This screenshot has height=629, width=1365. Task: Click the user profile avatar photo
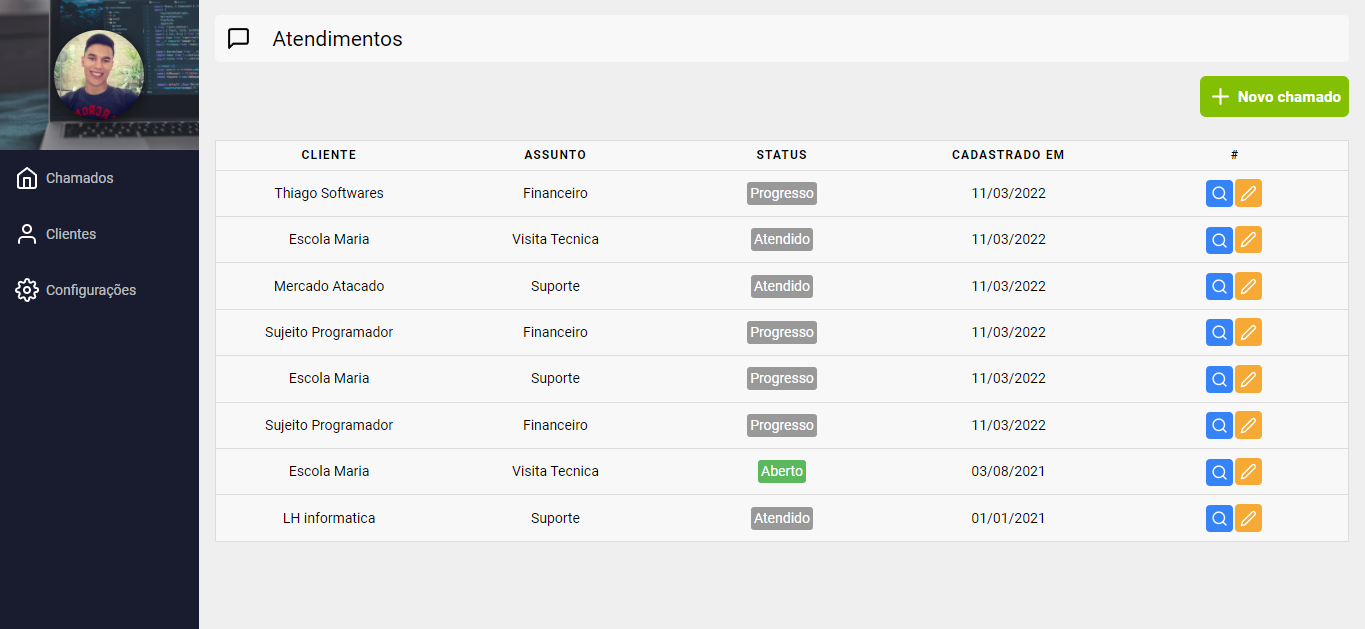point(99,75)
